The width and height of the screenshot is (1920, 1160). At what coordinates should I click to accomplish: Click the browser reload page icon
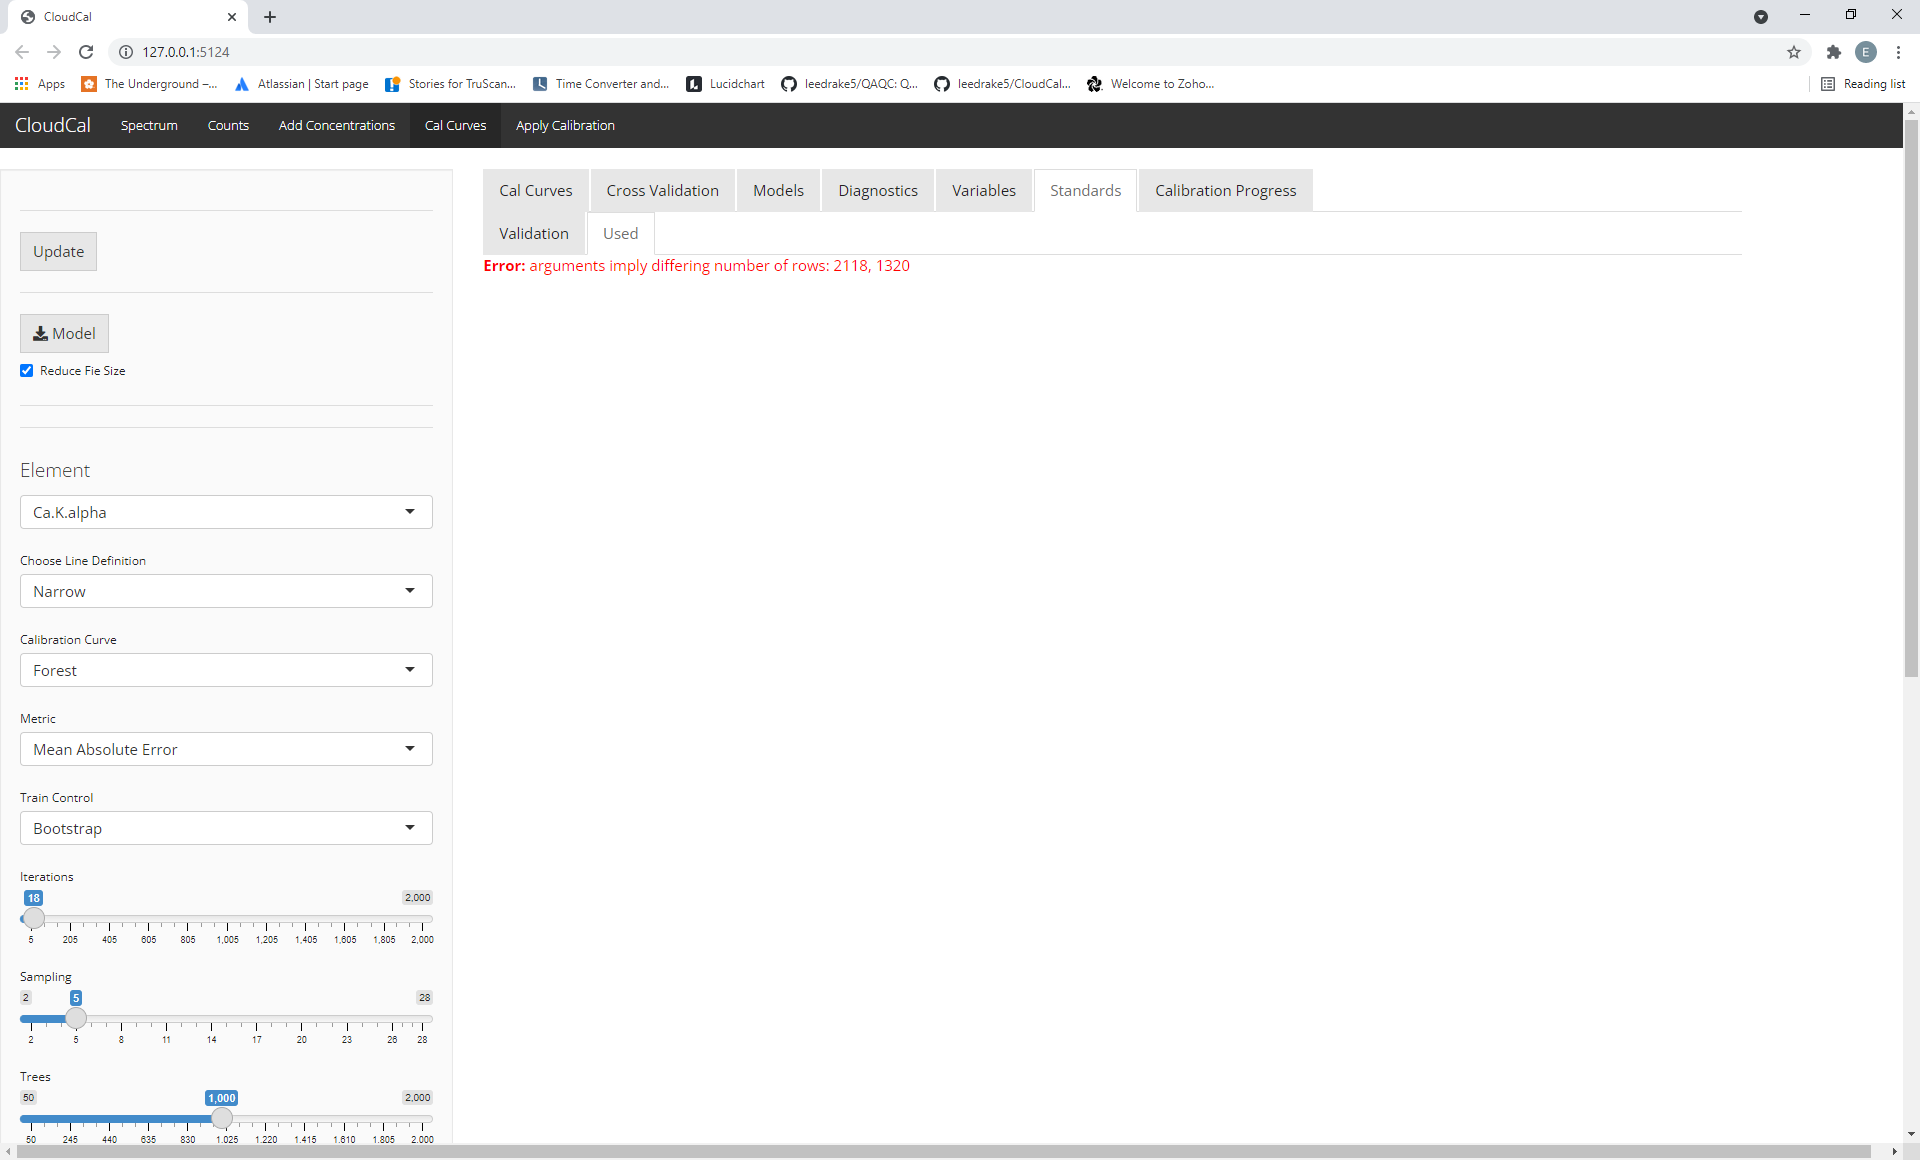coord(86,52)
